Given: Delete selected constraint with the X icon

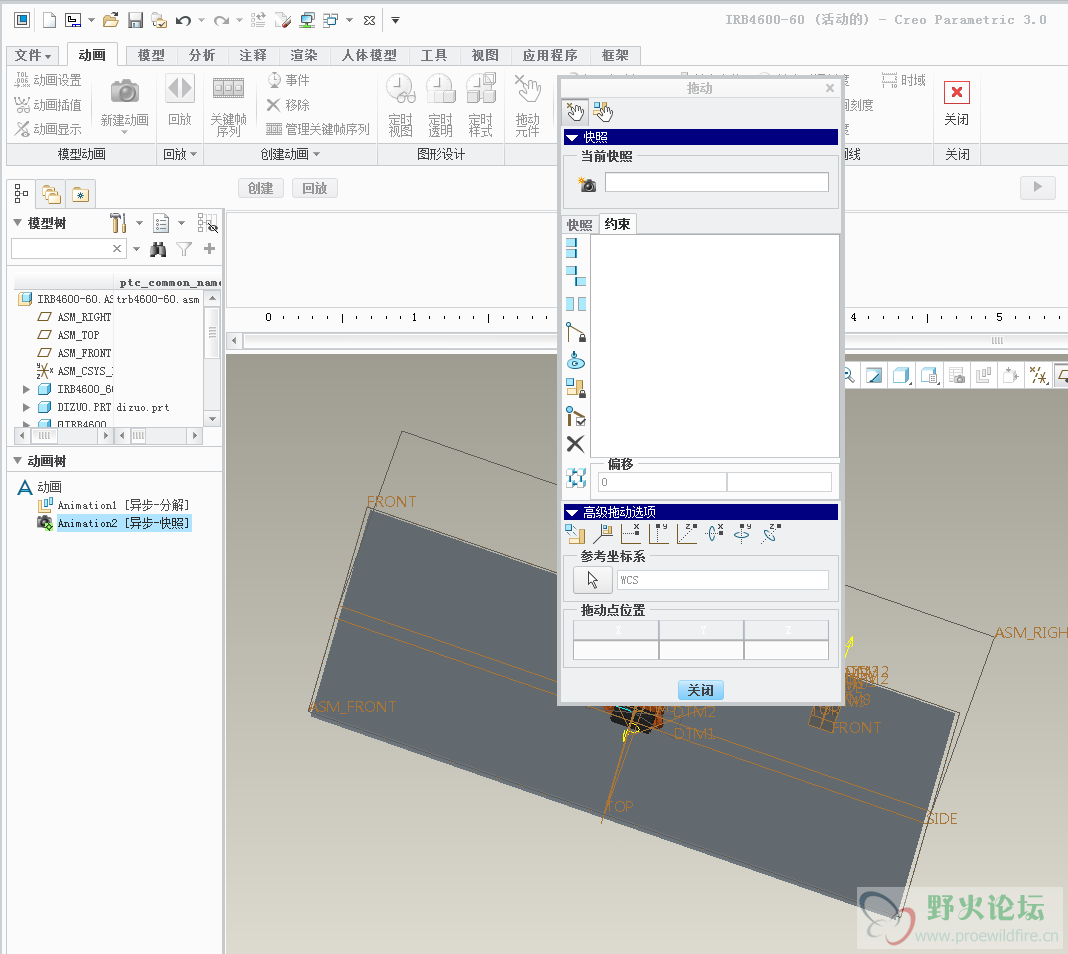Looking at the screenshot, I should click(x=576, y=444).
